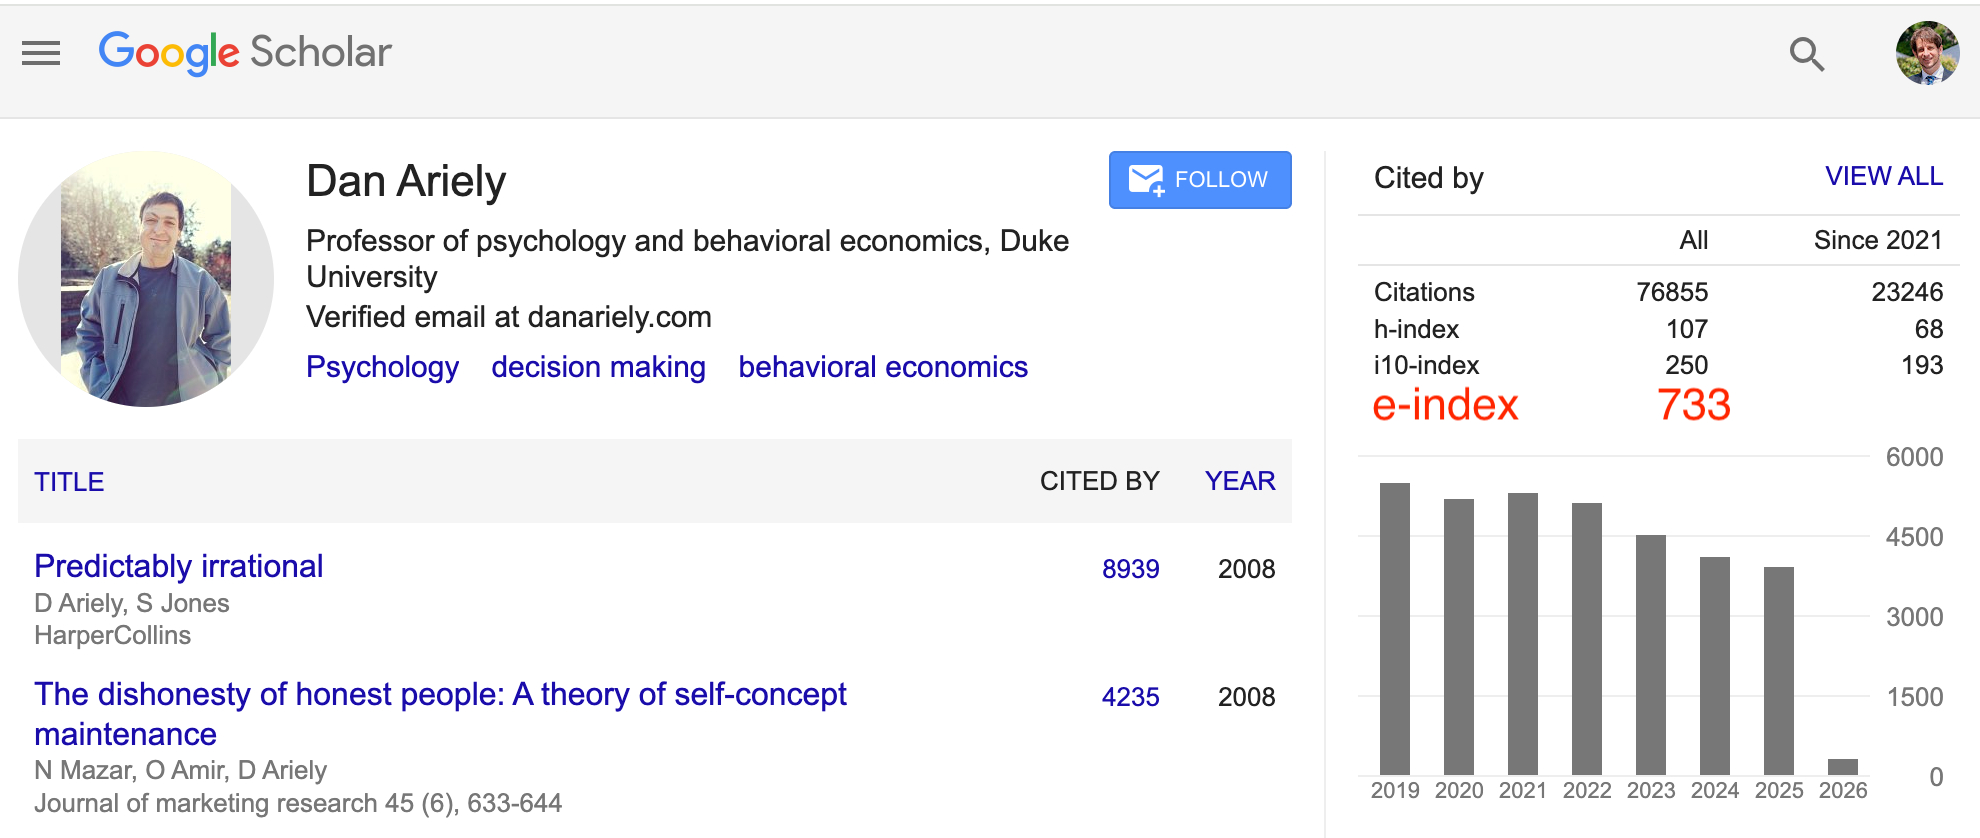Click the Google Scholar logo
Viewport: 1980px width, 838px height.
point(245,53)
